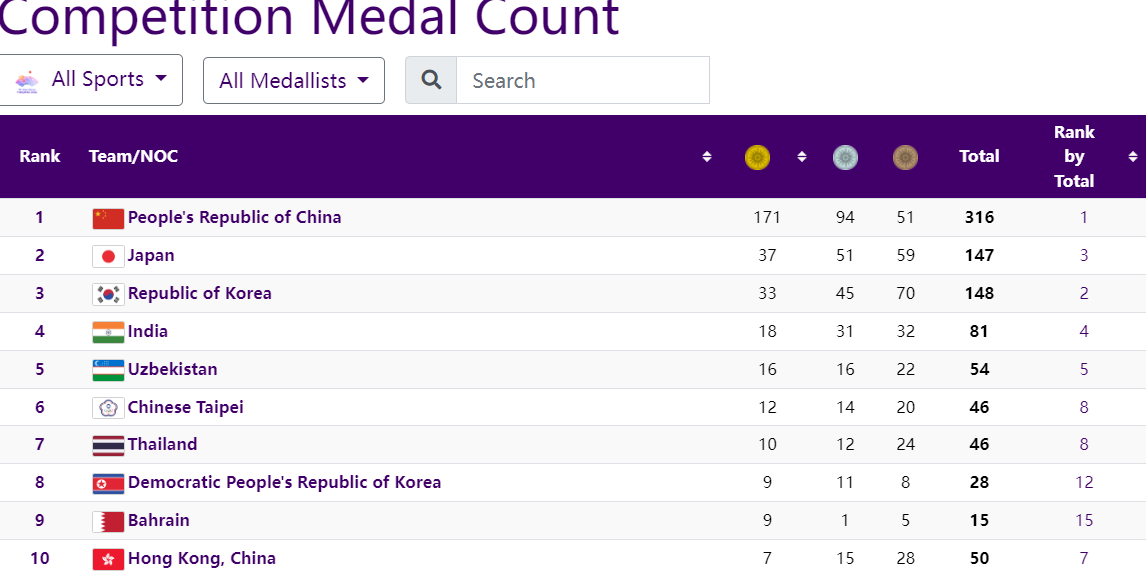Sort by the Team/NOC column arrows
The image size is (1148, 573).
(x=707, y=157)
